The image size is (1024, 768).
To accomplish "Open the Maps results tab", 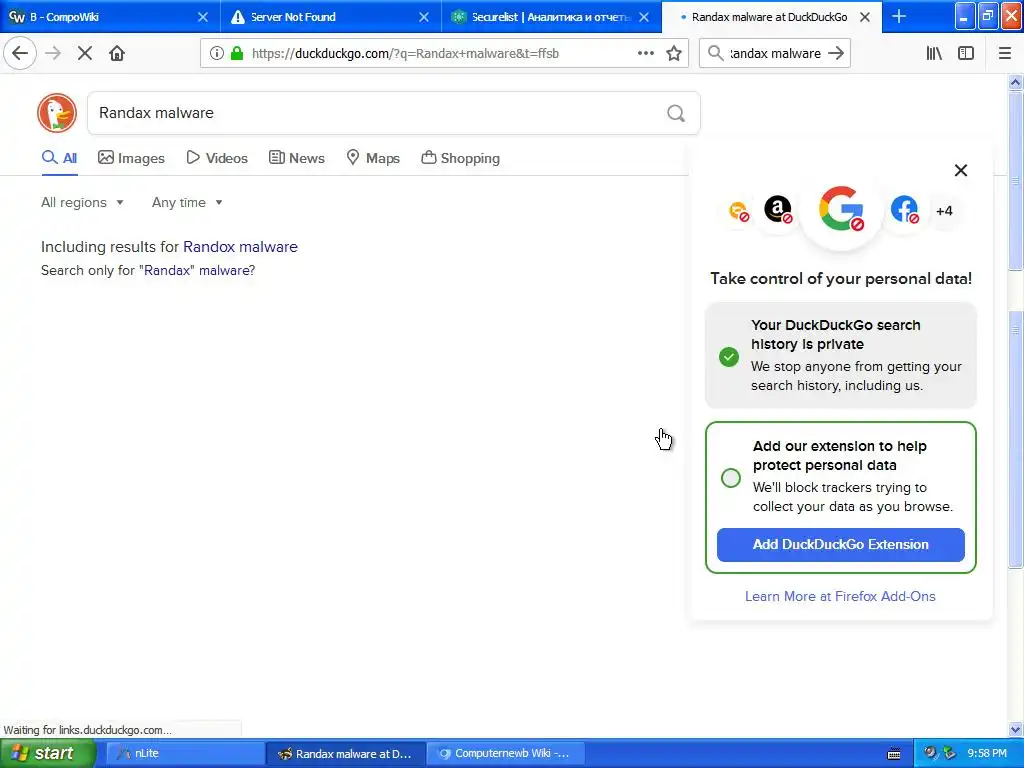I will pos(373,158).
